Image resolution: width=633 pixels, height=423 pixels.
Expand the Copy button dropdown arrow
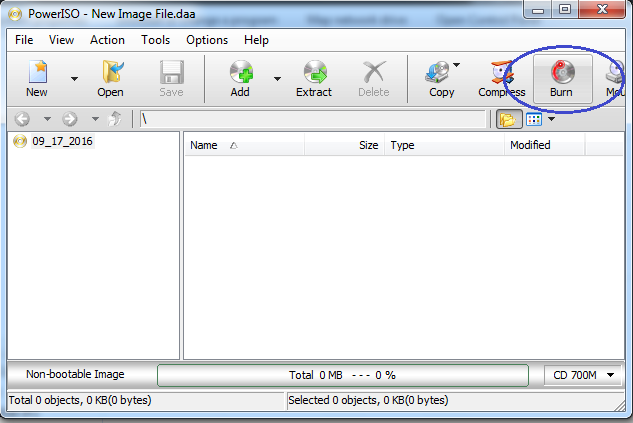[456, 65]
